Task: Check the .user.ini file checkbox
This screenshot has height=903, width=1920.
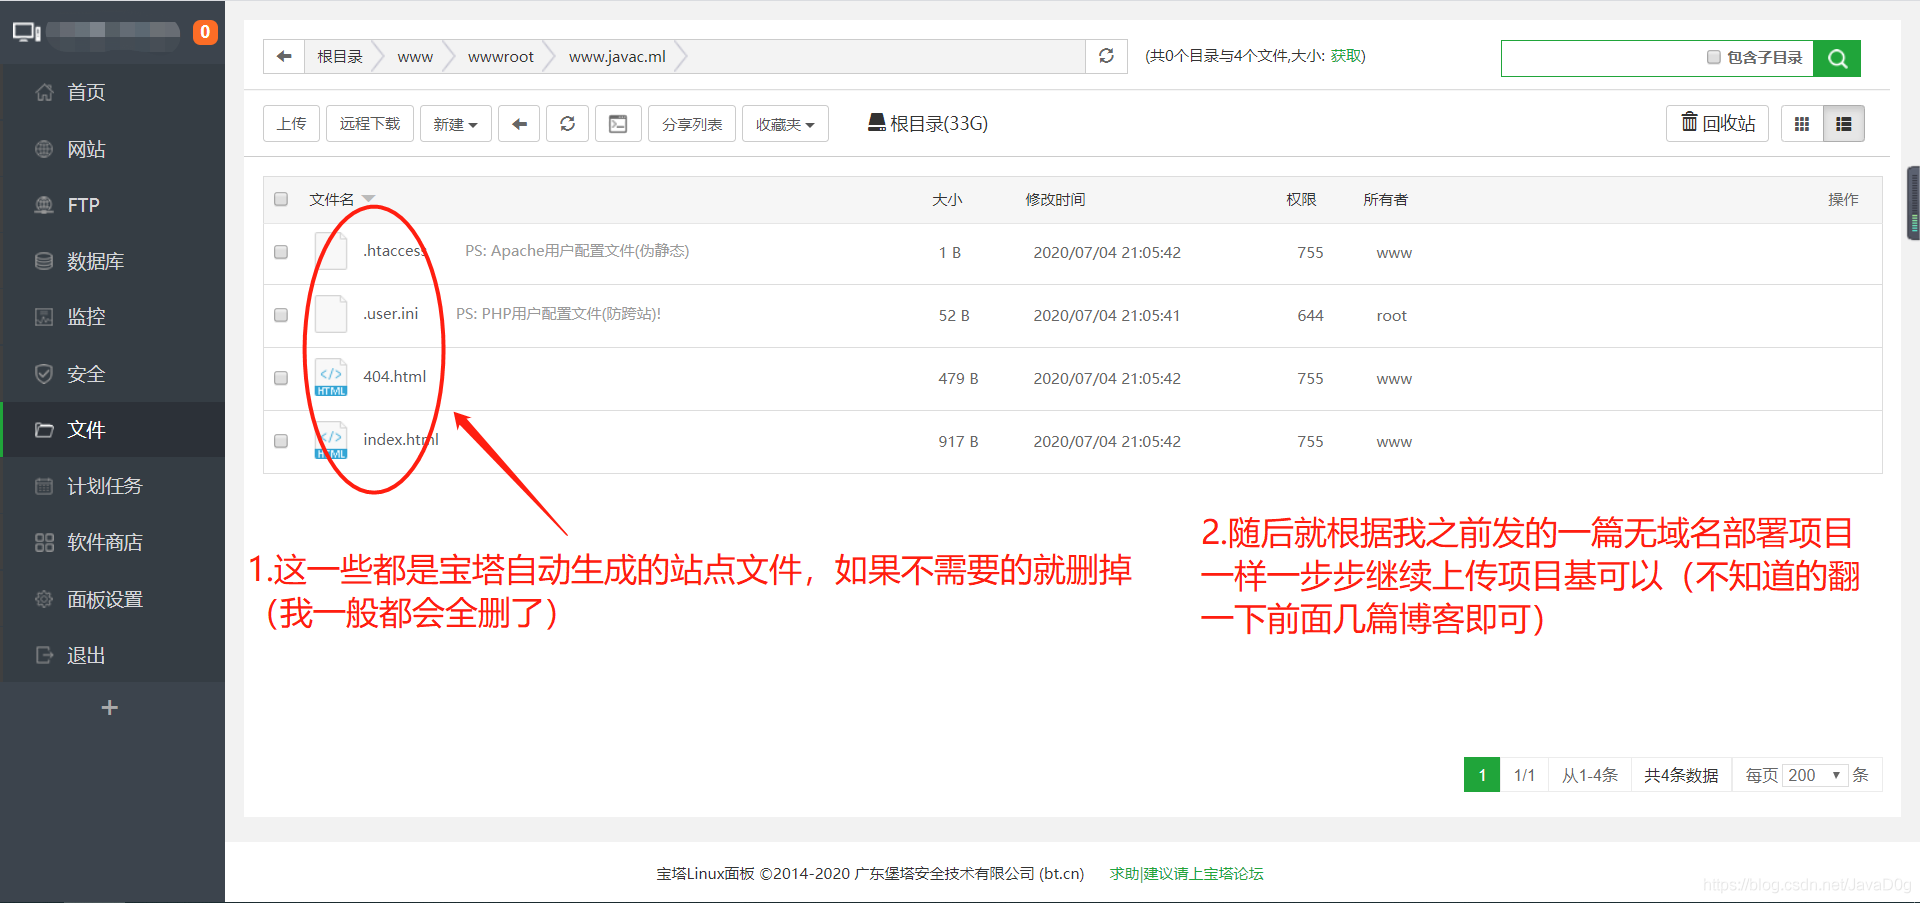Action: click(x=281, y=314)
